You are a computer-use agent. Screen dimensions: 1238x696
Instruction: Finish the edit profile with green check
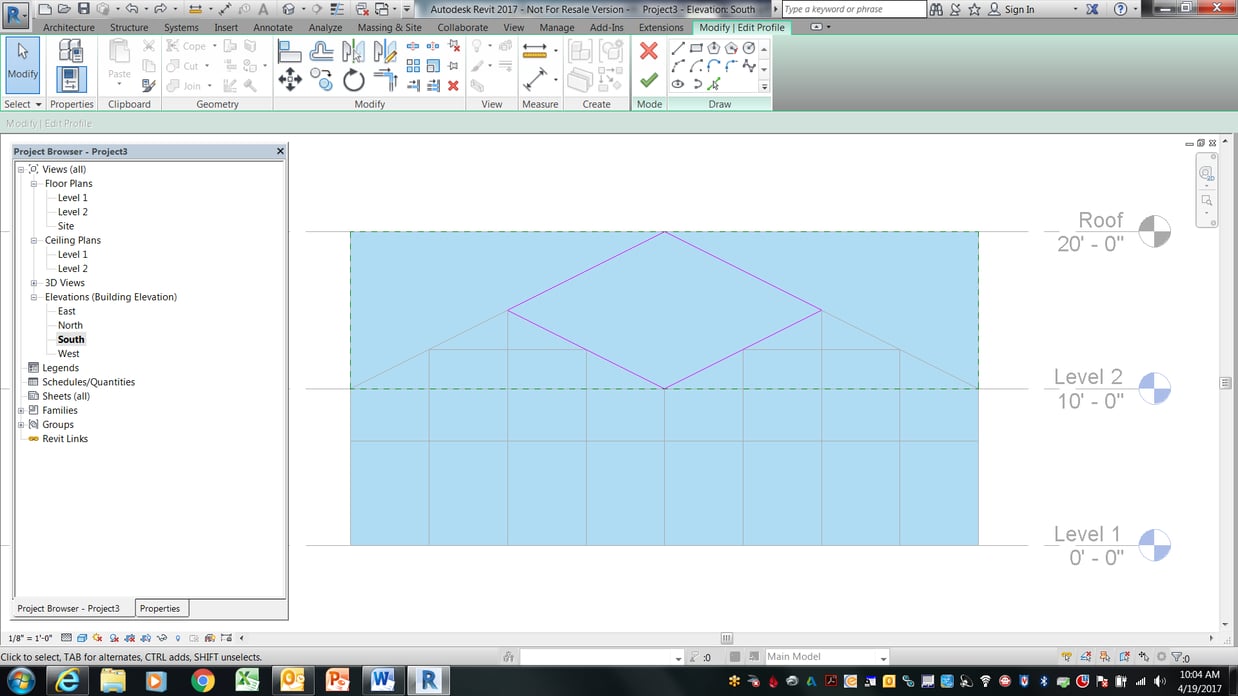tap(648, 81)
